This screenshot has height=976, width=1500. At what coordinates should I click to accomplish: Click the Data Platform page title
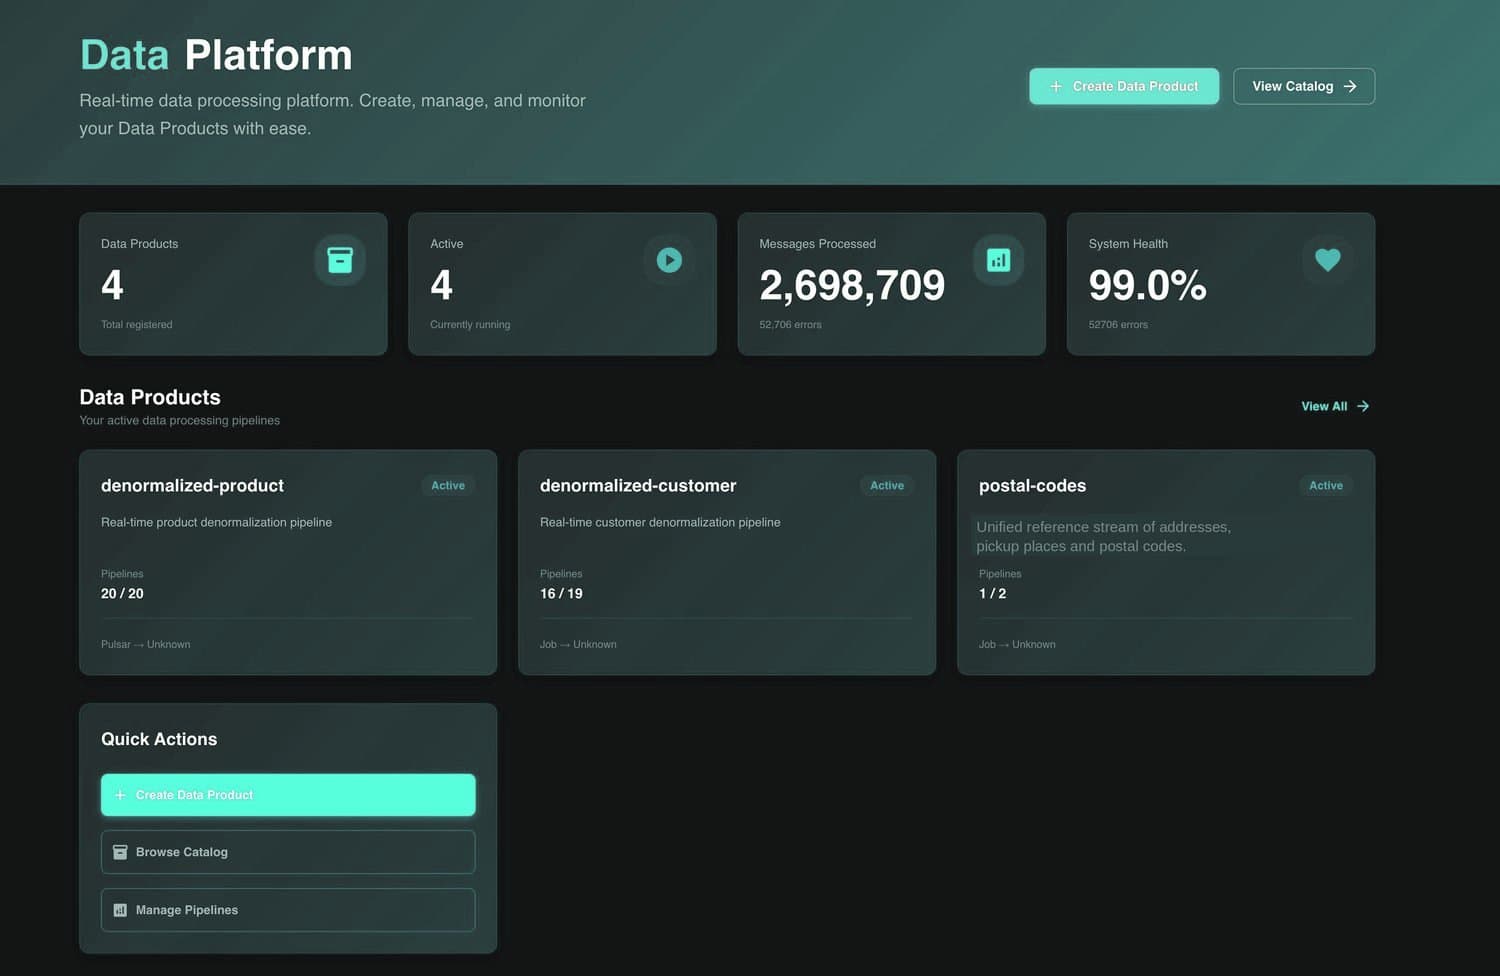[216, 55]
